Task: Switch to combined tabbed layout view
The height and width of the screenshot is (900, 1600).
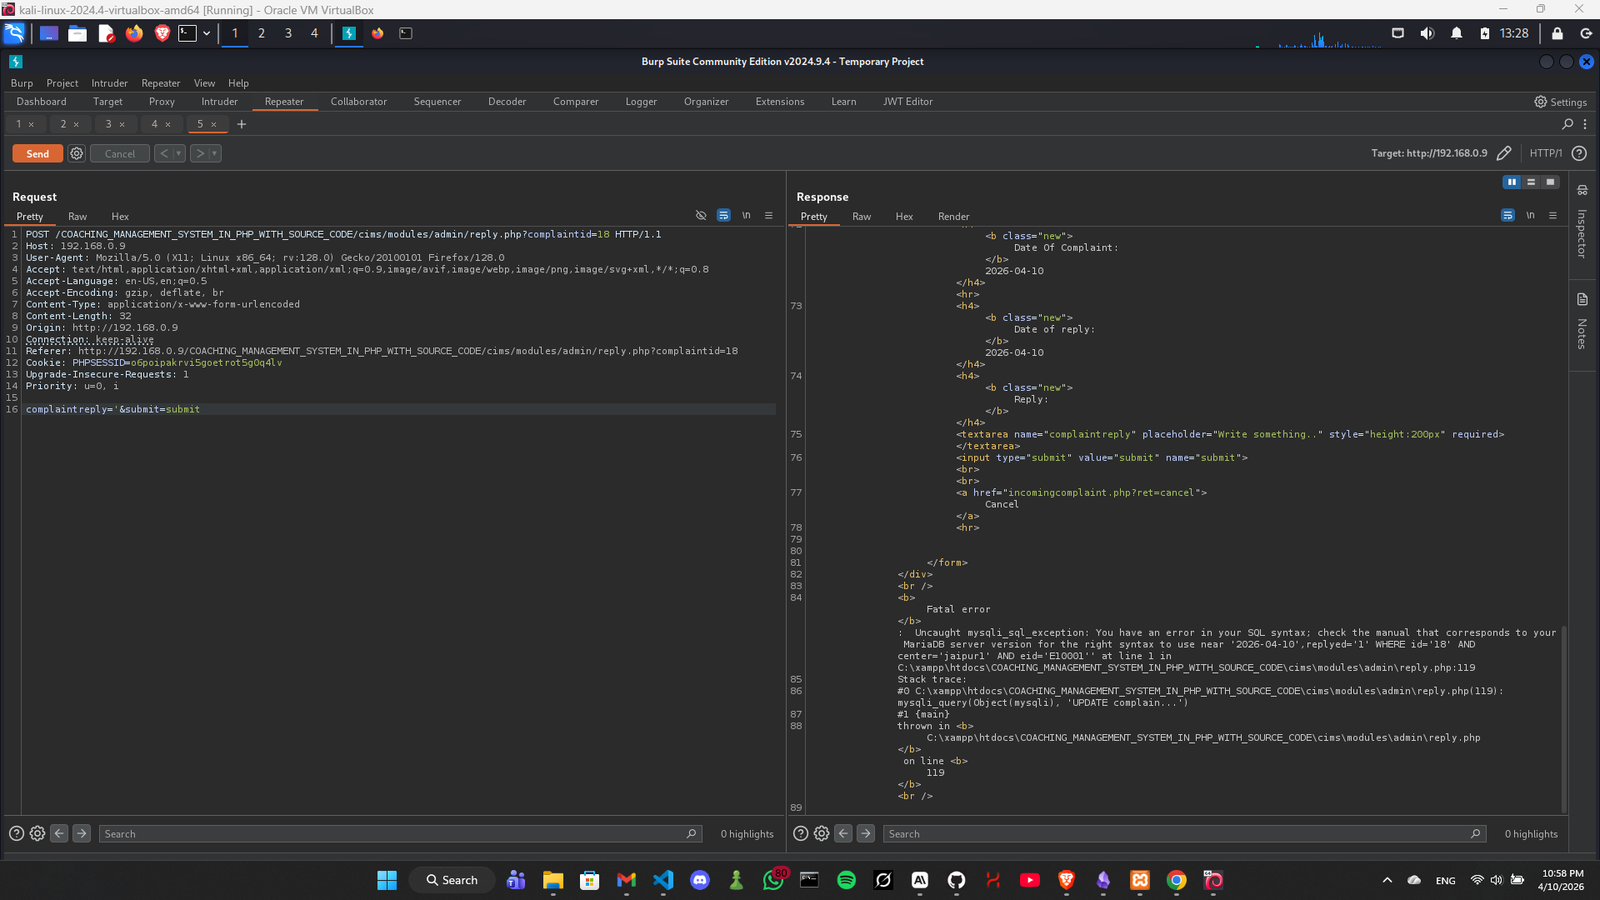Action: point(1550,182)
